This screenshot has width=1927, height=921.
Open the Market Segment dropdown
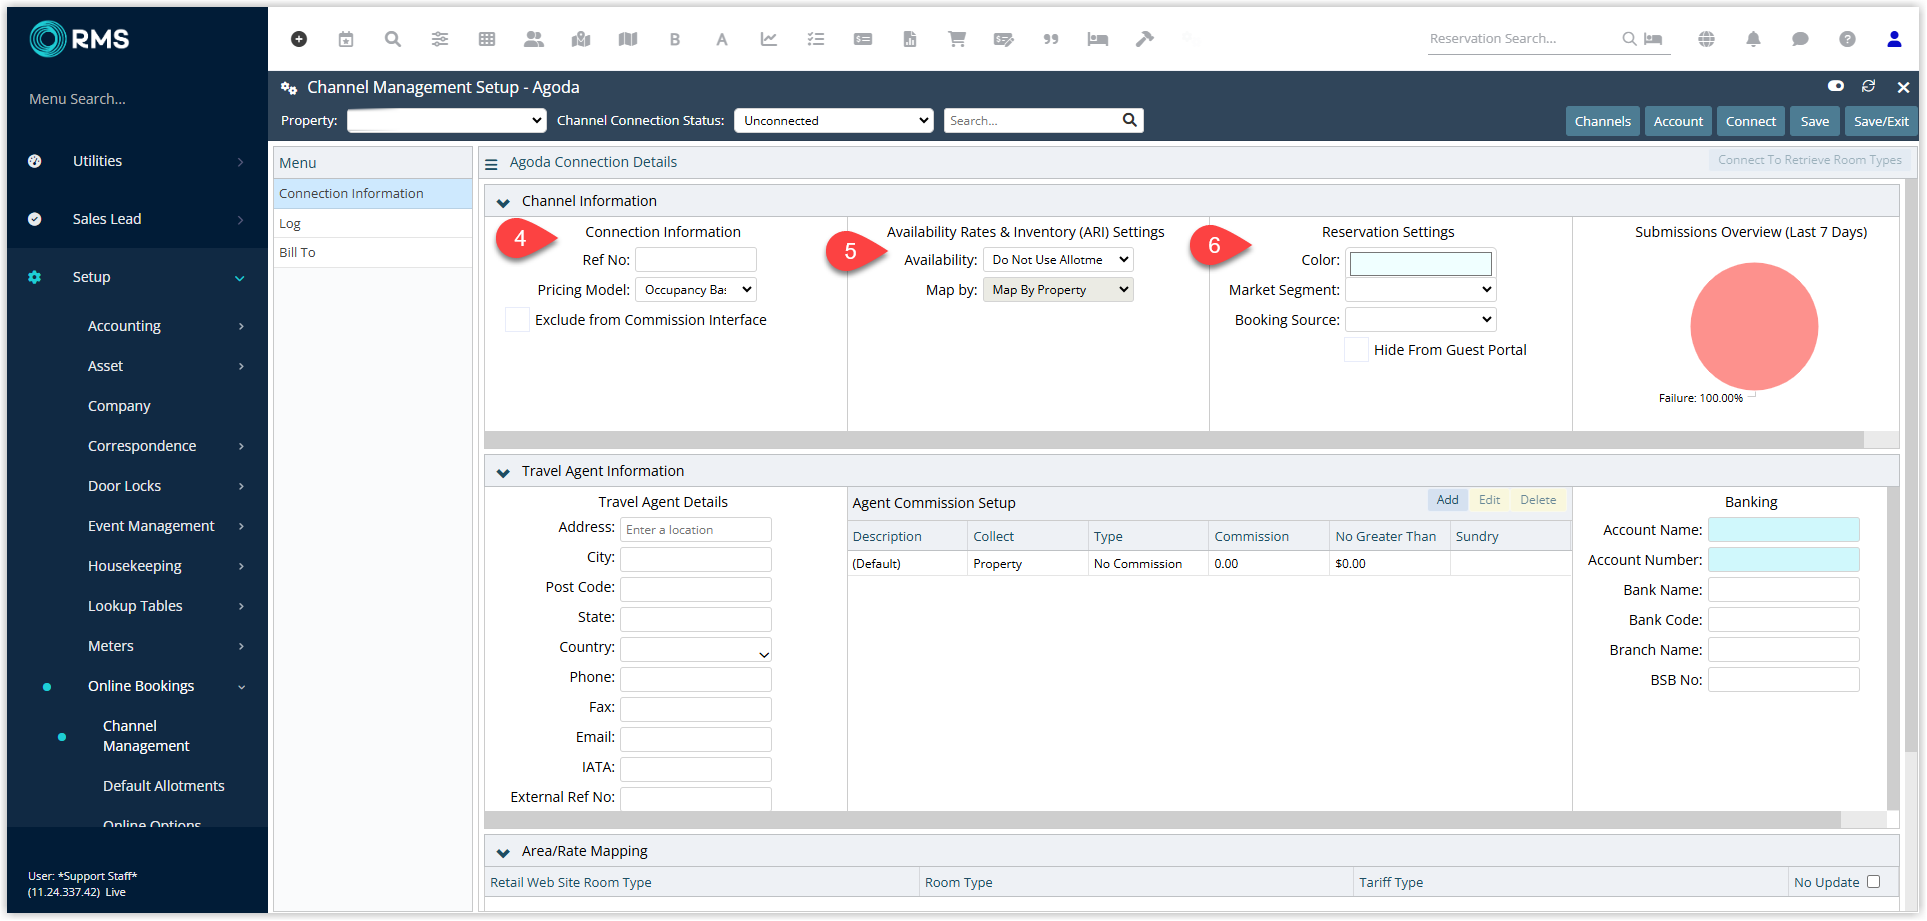click(1420, 290)
